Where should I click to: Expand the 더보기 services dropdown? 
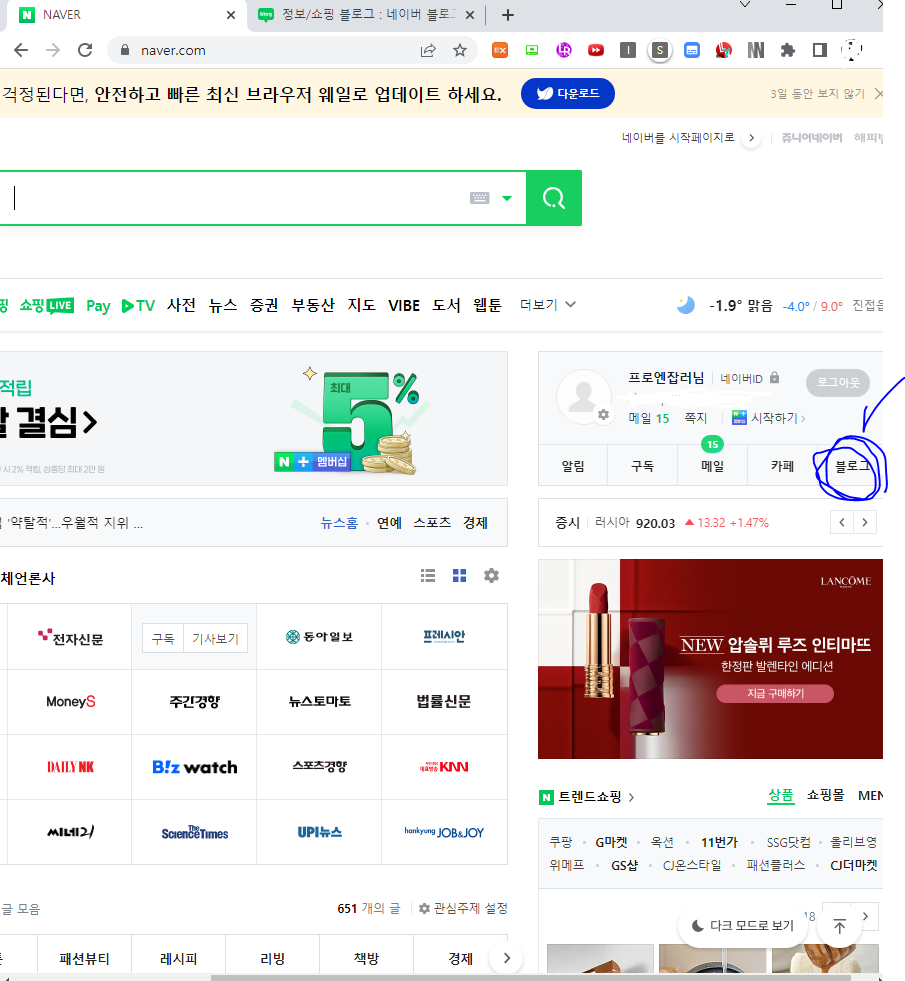(548, 305)
